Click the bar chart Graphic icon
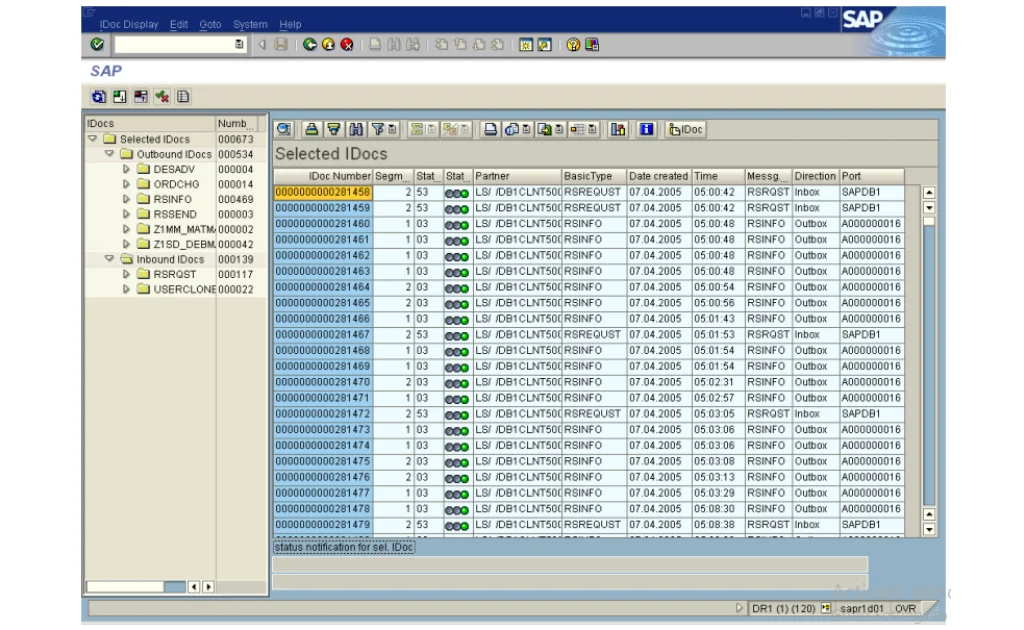 618,129
